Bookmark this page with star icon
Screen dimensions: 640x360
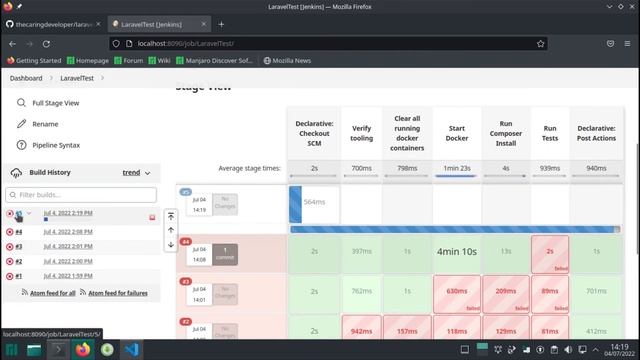tap(540, 44)
